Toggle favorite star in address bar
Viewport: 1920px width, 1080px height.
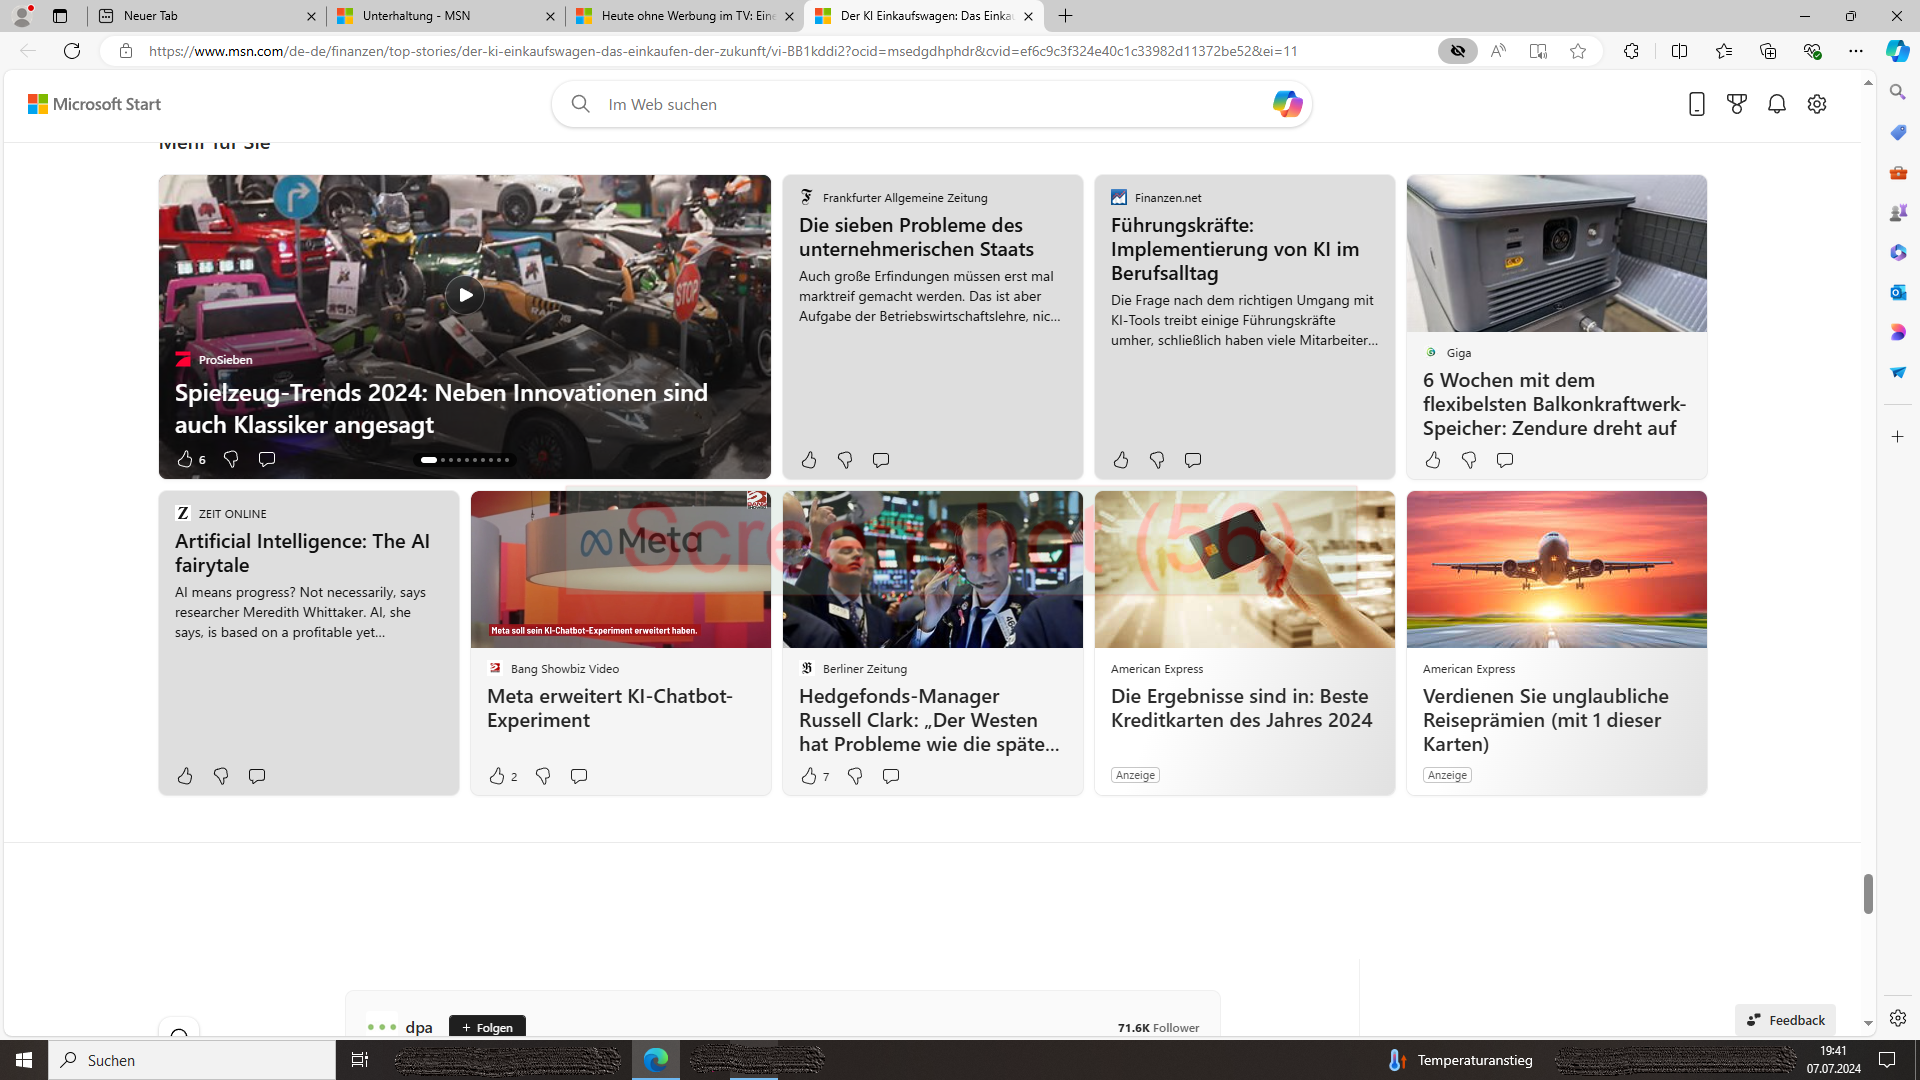[1578, 51]
